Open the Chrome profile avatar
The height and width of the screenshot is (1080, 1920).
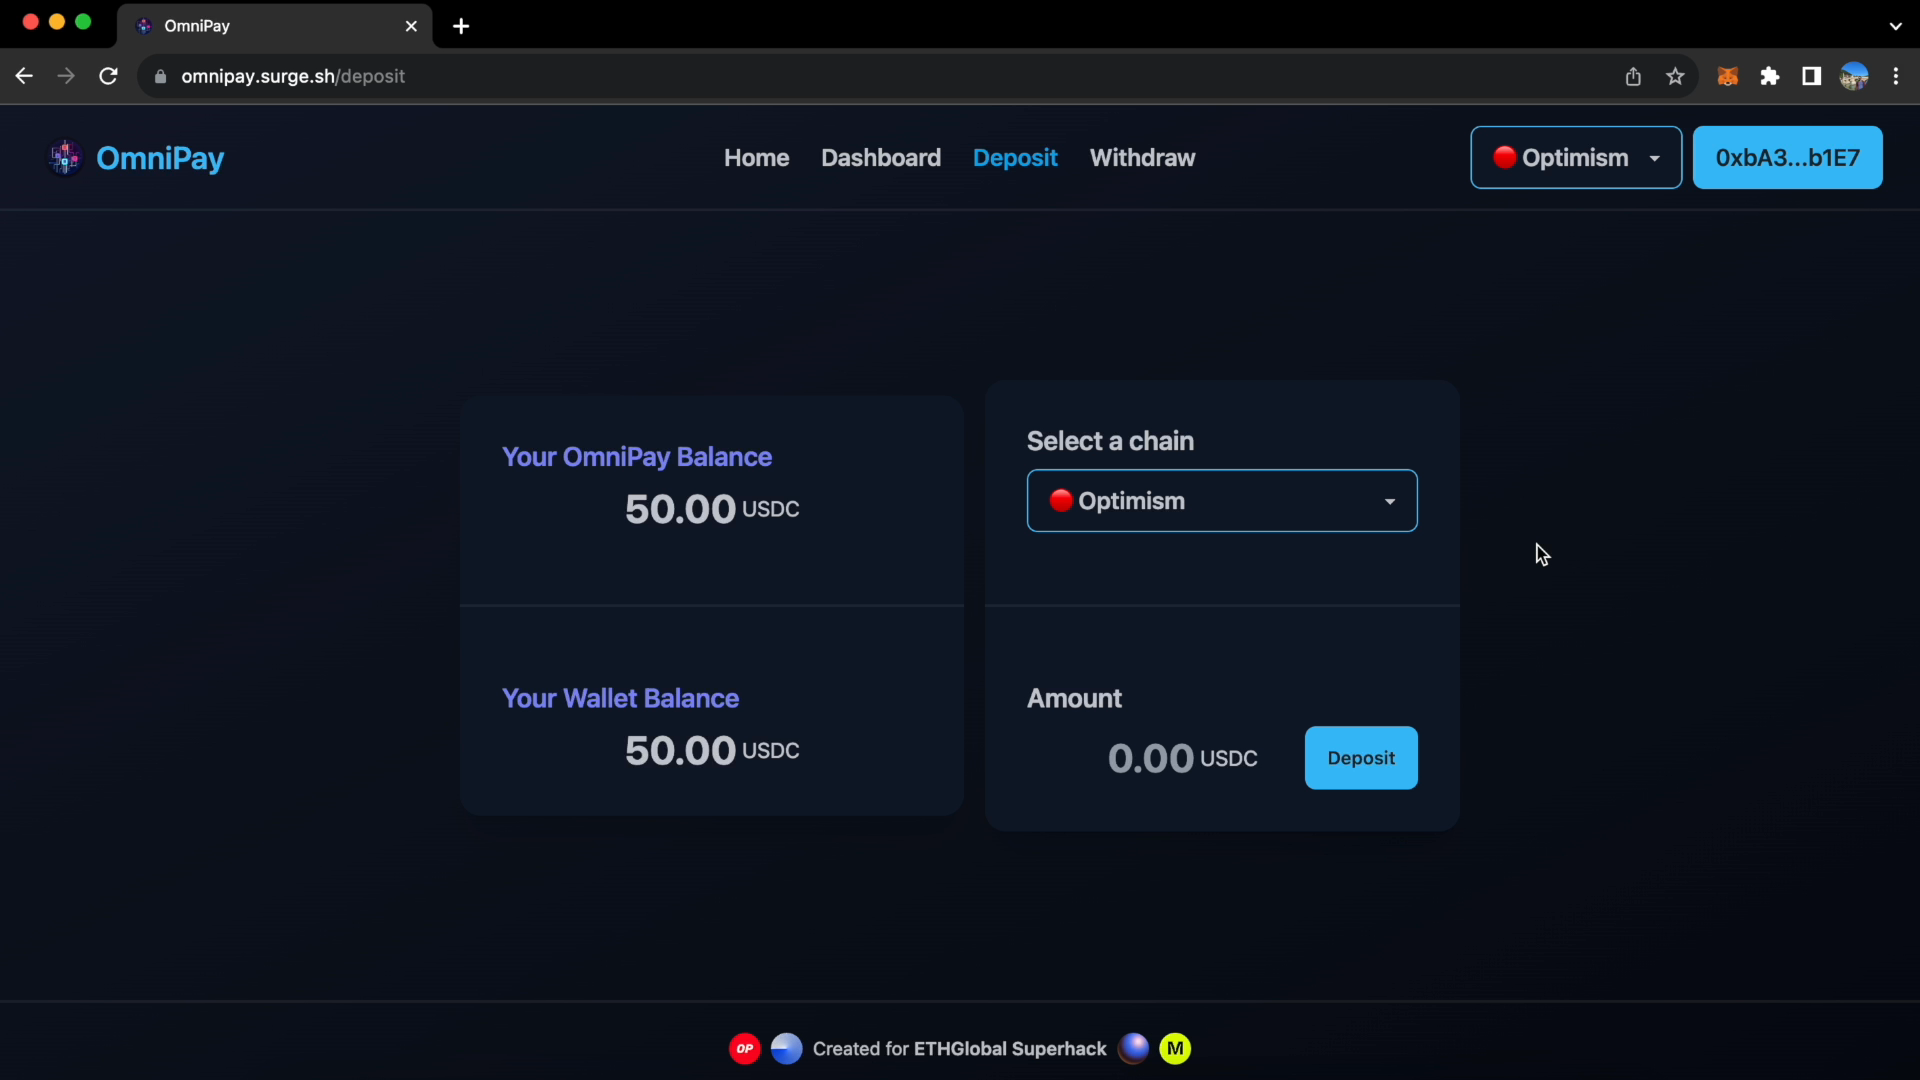coord(1854,76)
